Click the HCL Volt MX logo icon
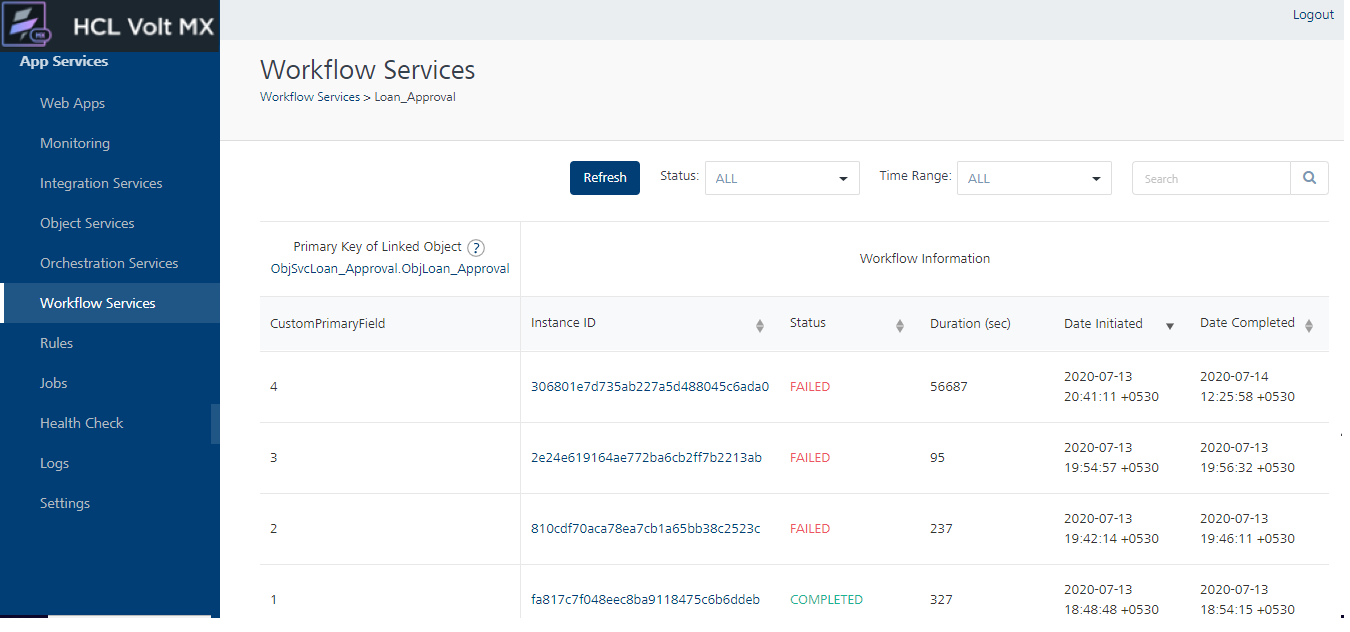 28,25
